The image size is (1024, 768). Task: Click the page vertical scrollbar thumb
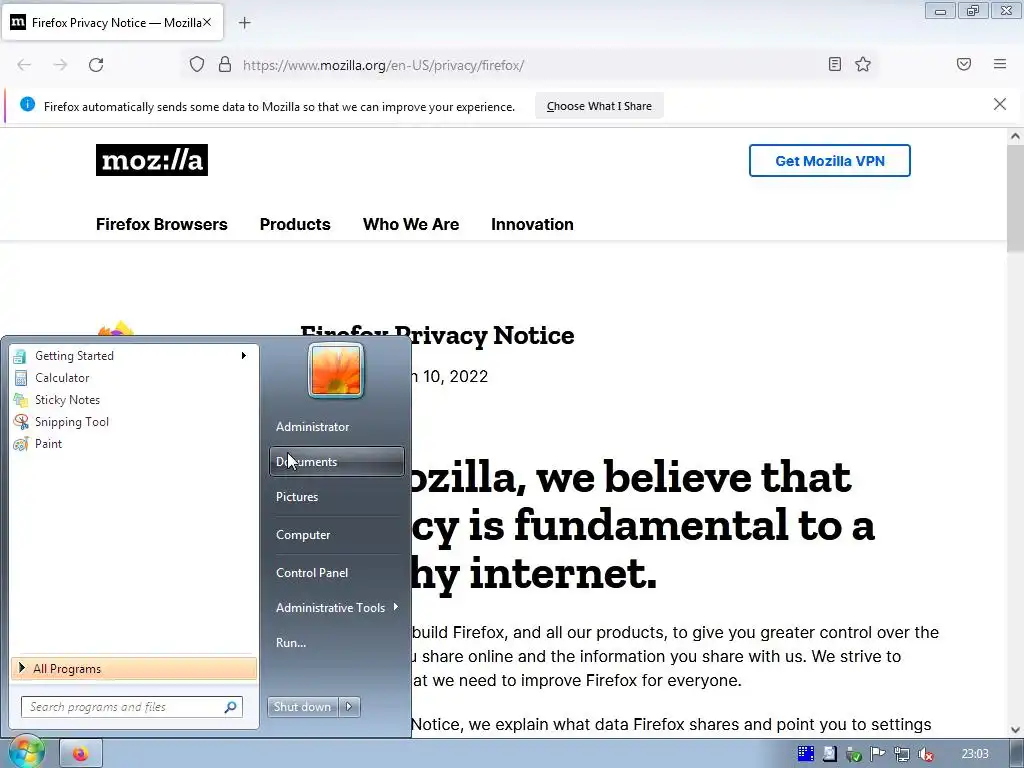(1015, 199)
